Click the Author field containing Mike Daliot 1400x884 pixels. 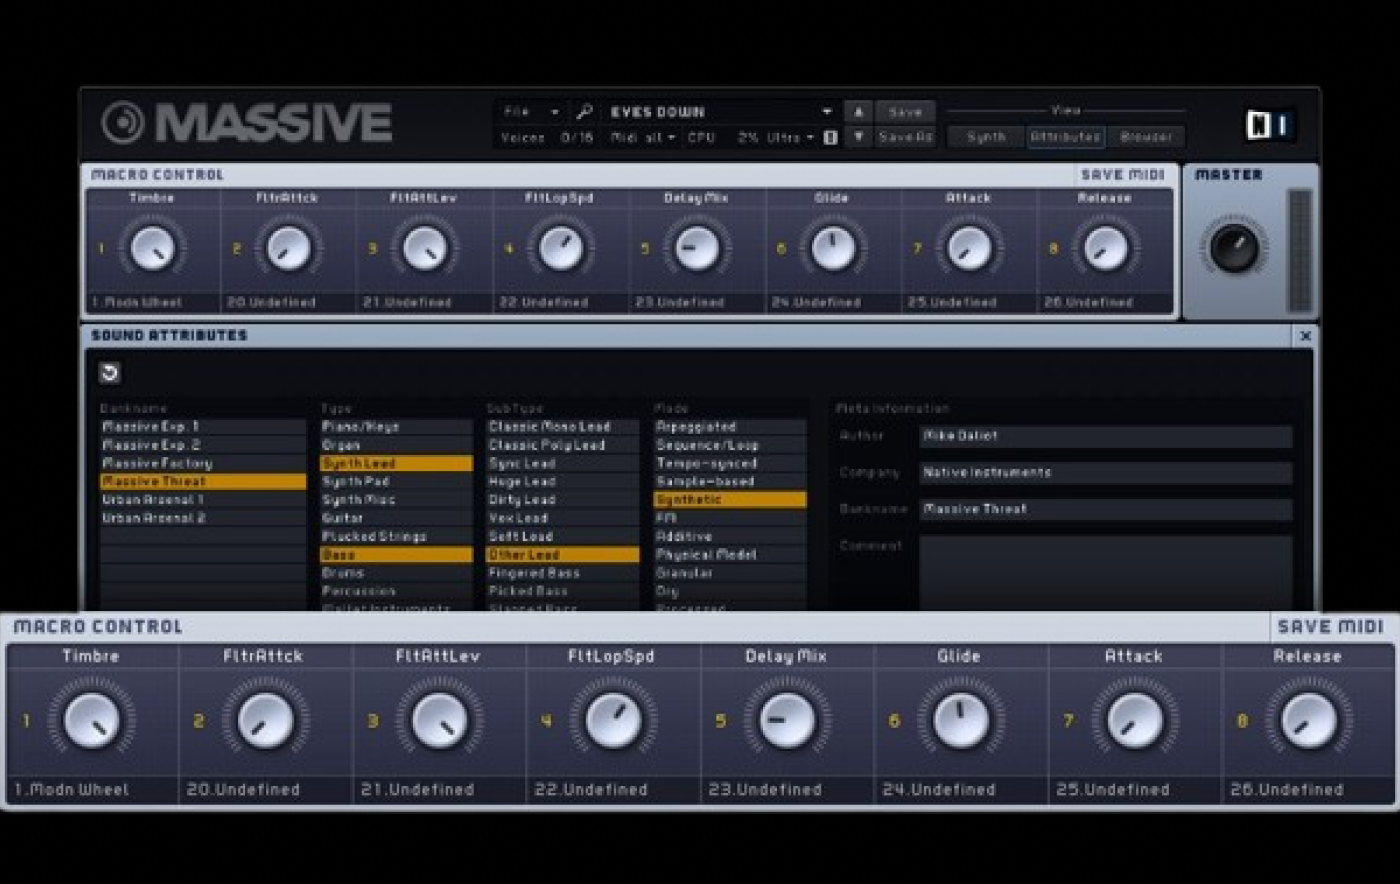(1105, 437)
